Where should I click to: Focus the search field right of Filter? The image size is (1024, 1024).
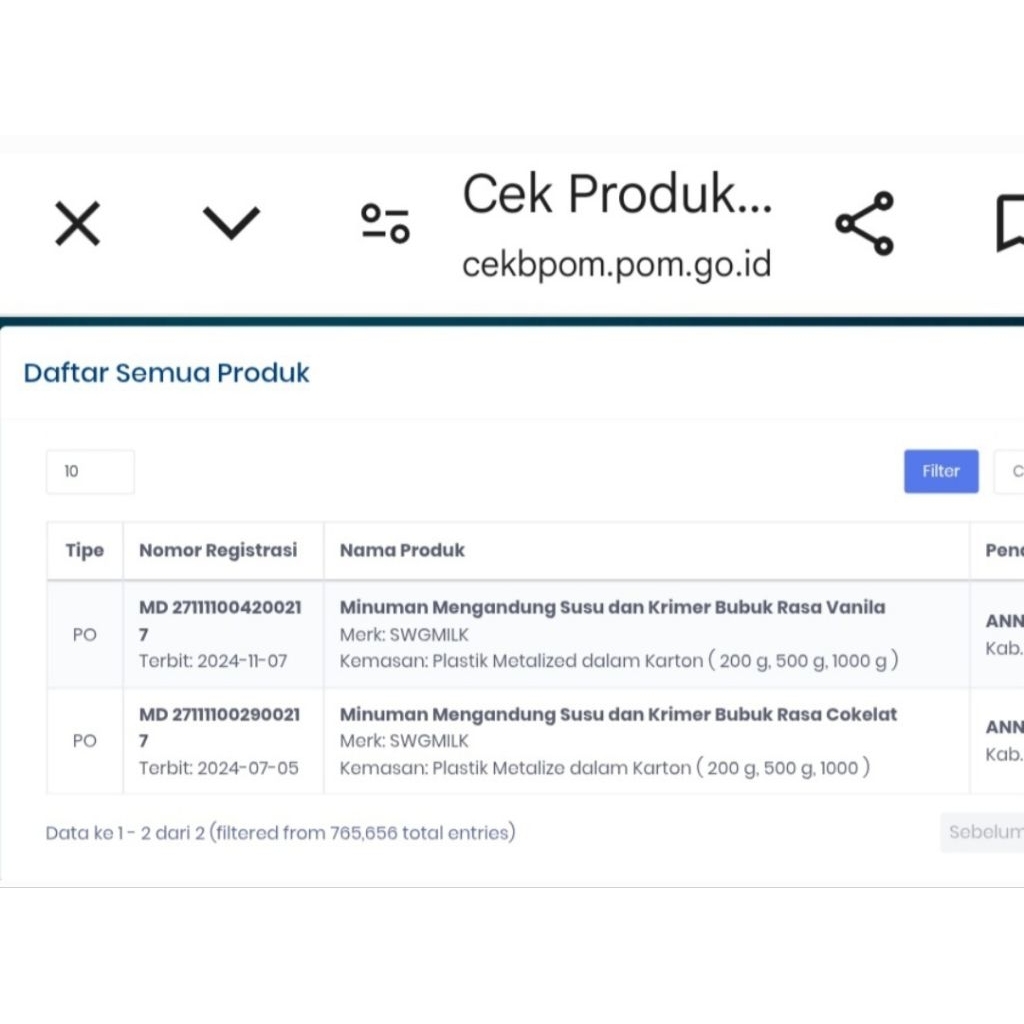(x=1008, y=471)
